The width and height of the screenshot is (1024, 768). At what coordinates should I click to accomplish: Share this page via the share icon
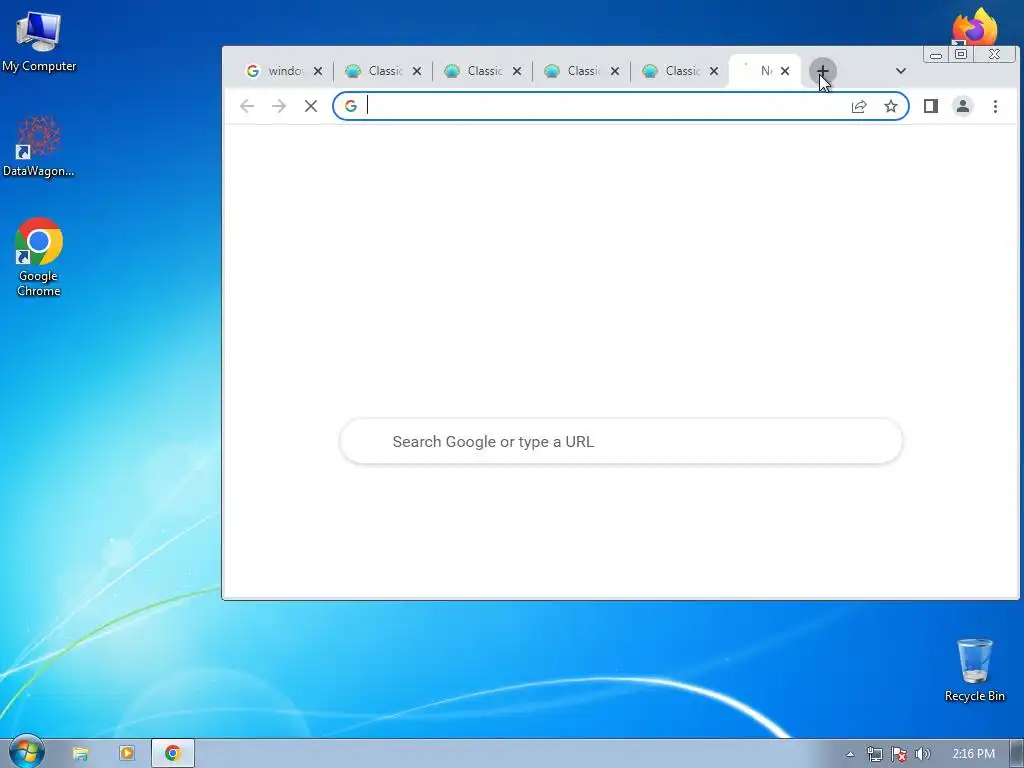click(859, 106)
